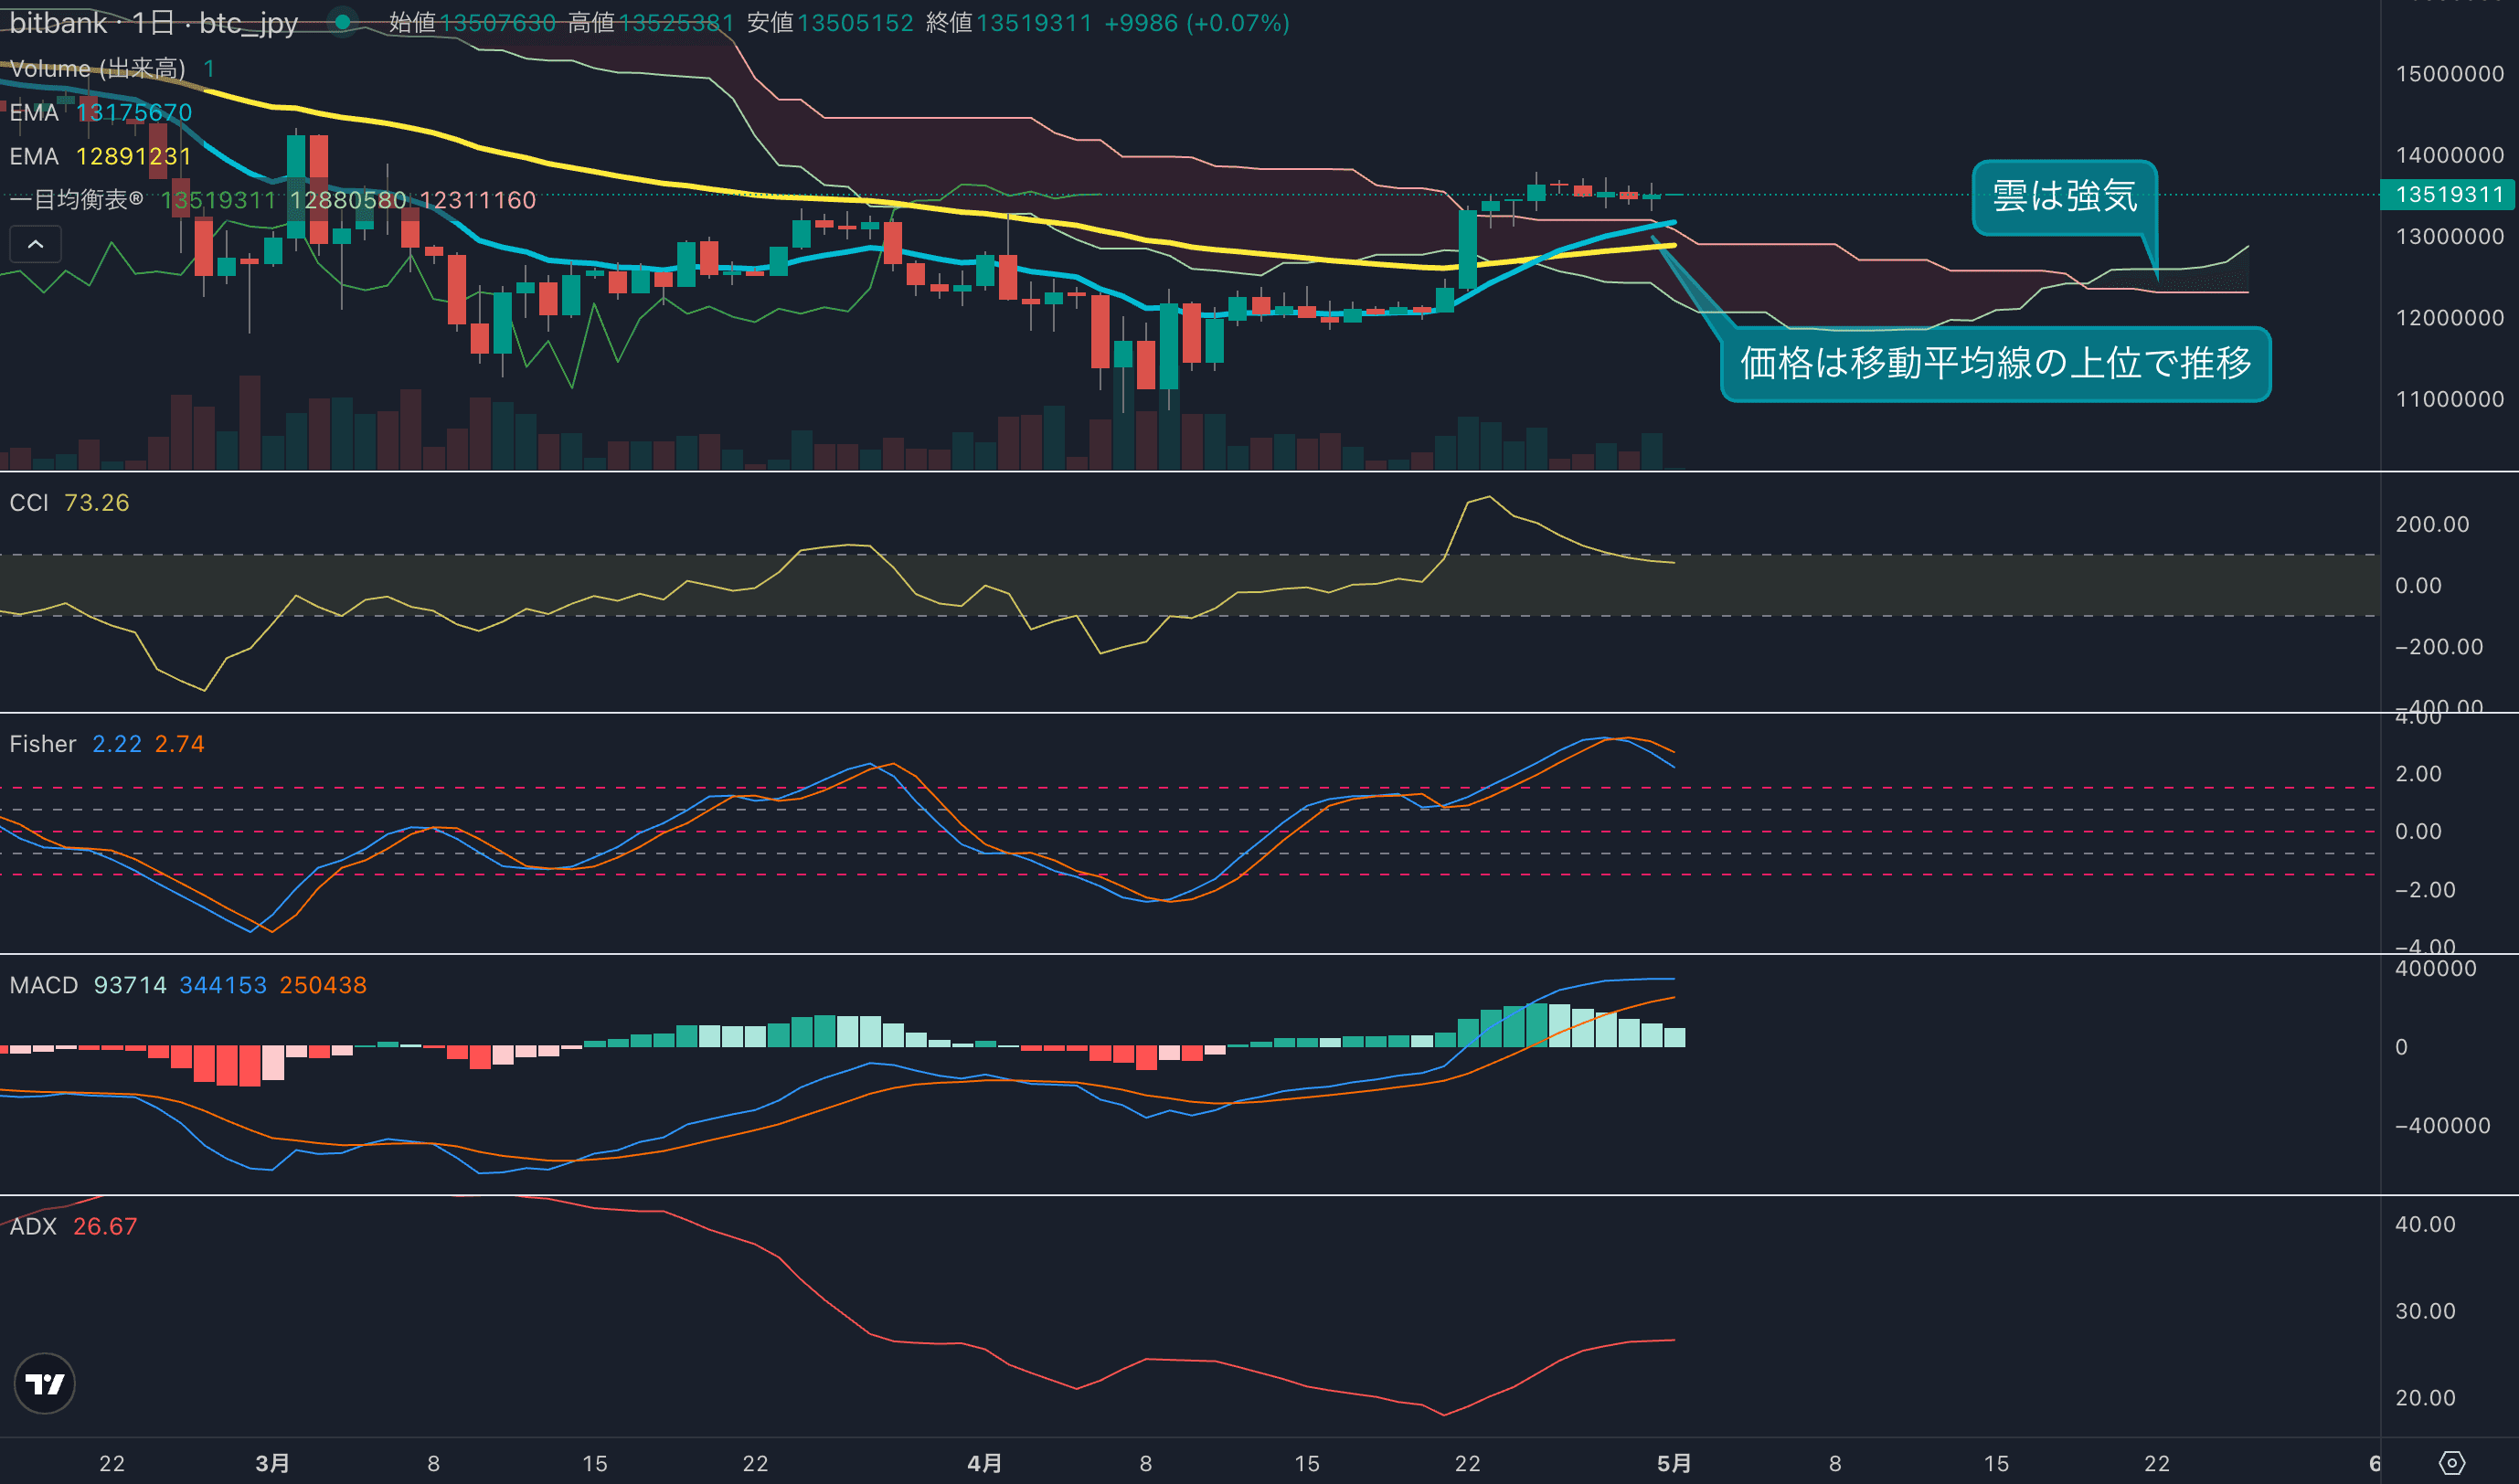
Task: Click the CCI indicator label
Action: click(29, 503)
